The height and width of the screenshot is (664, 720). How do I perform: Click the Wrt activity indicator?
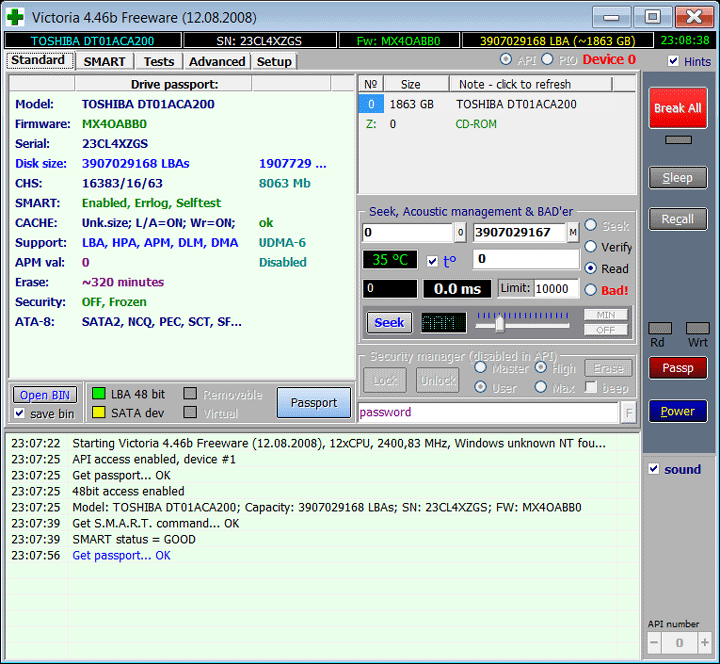tap(698, 328)
